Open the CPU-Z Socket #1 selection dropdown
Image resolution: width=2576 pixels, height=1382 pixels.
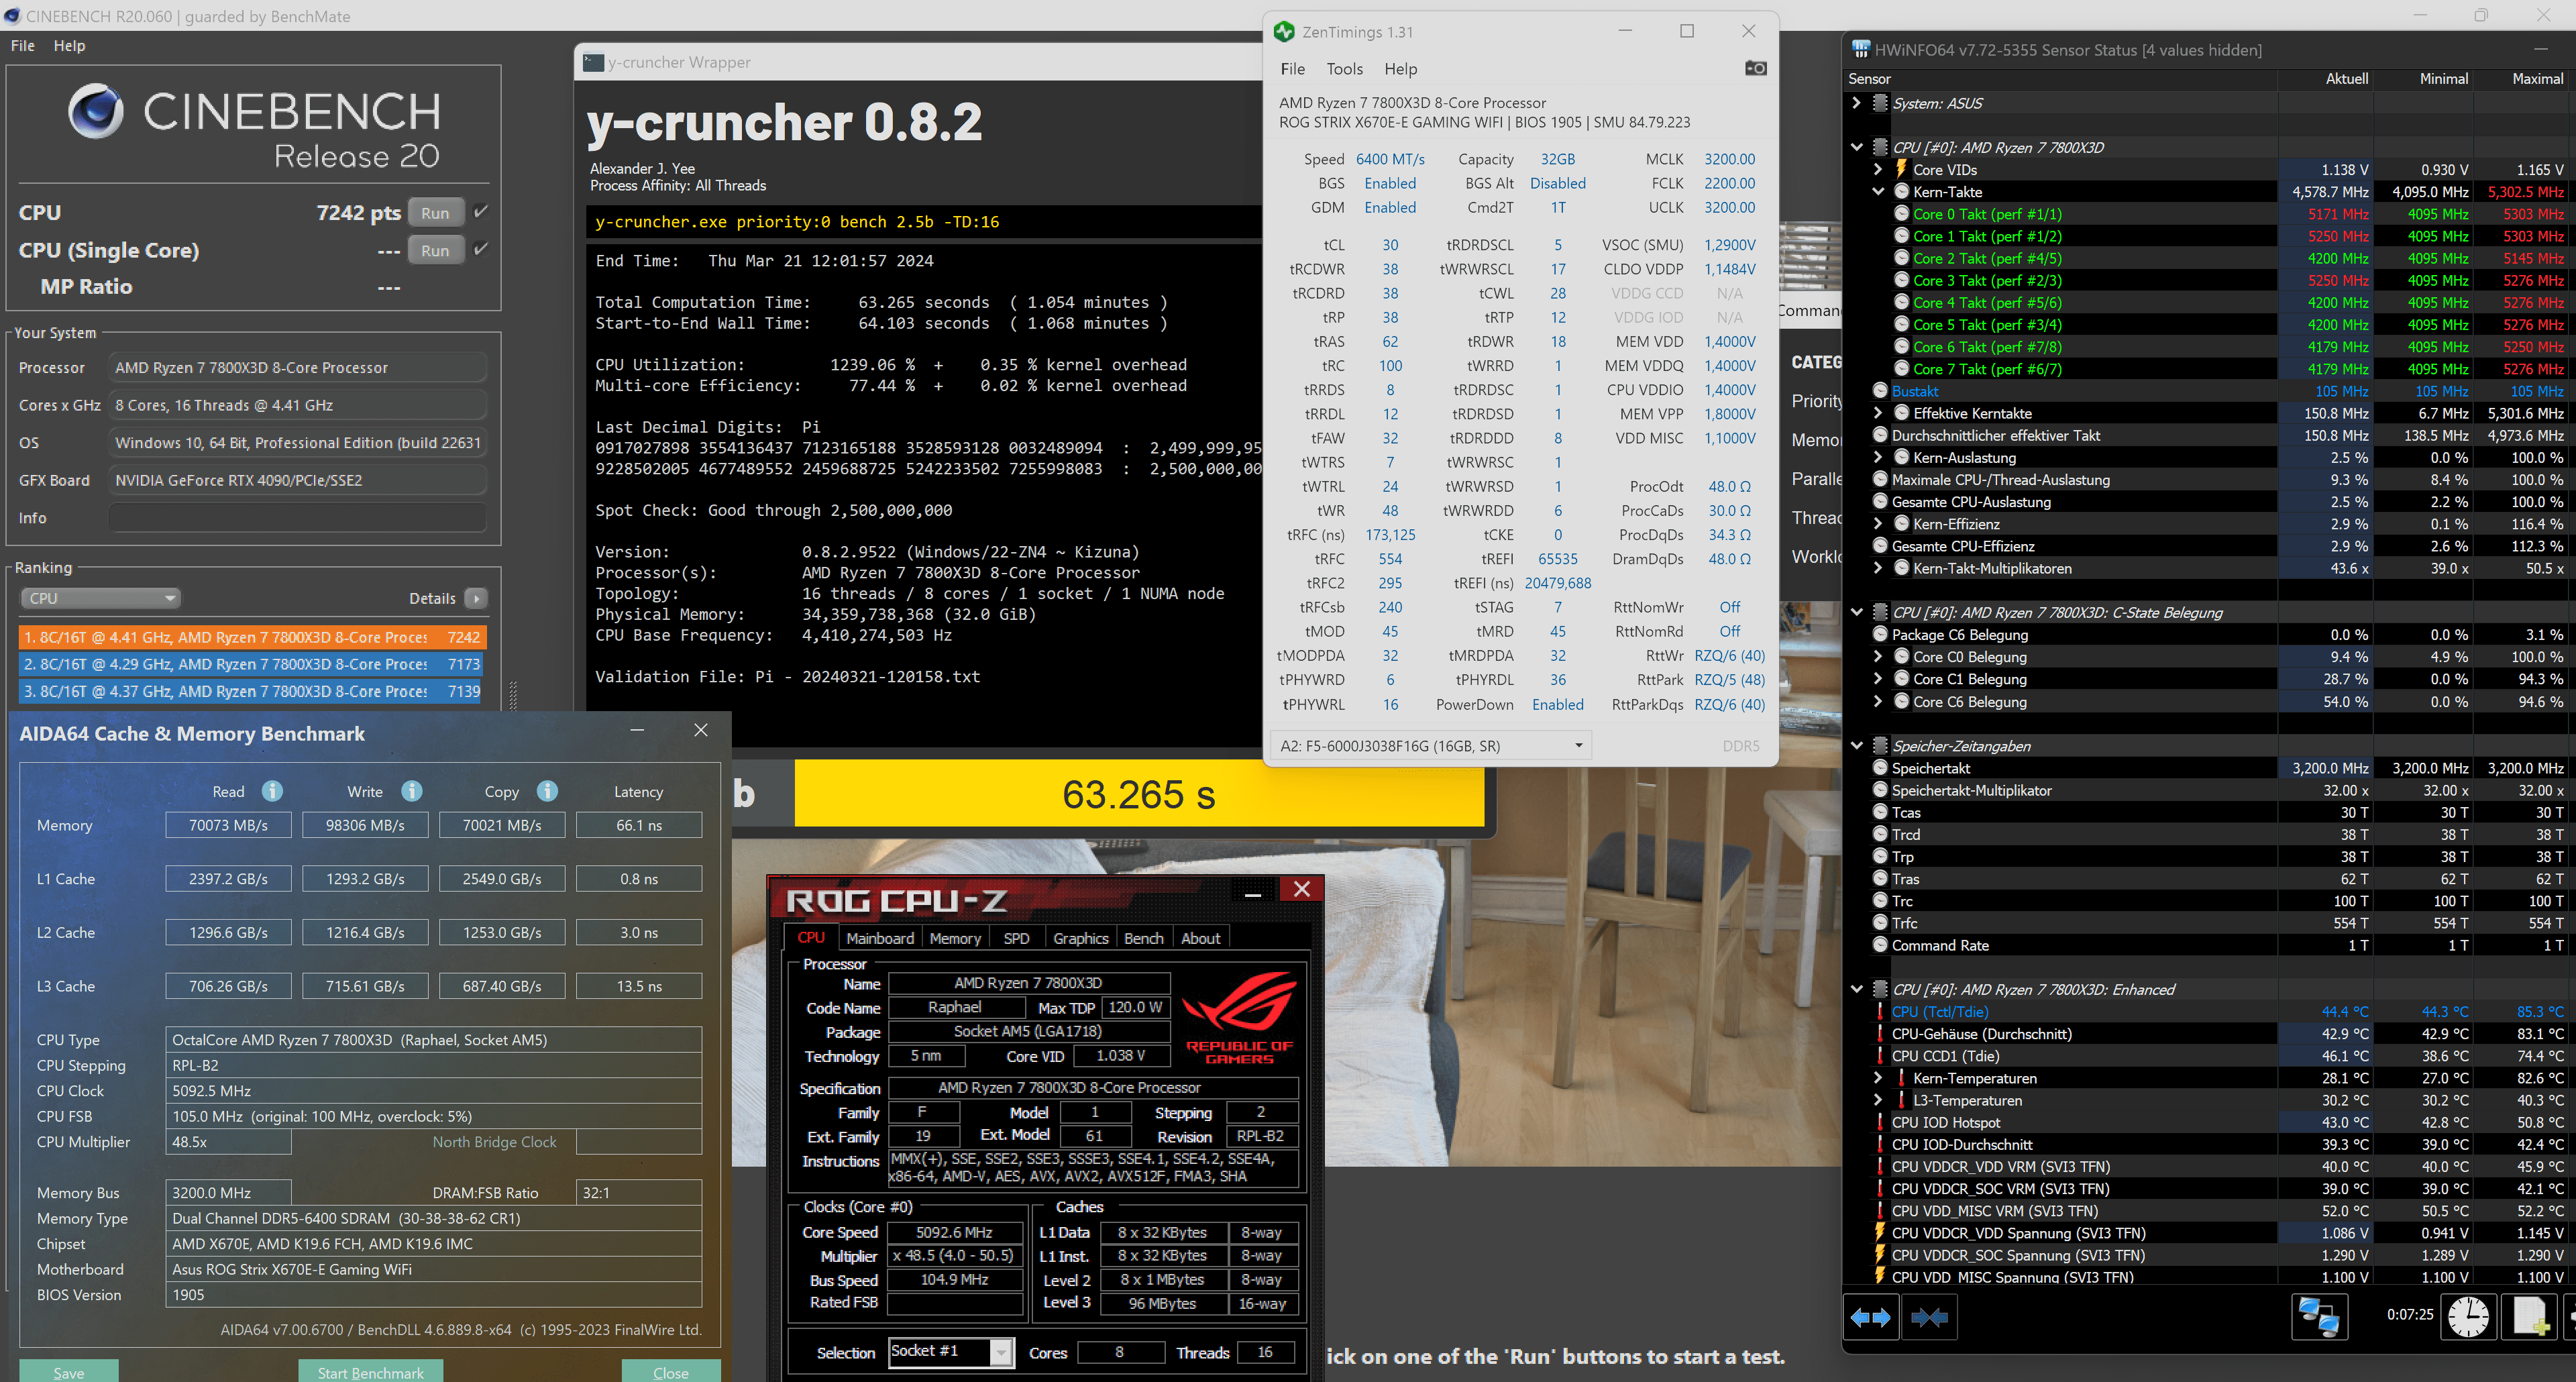[951, 1352]
